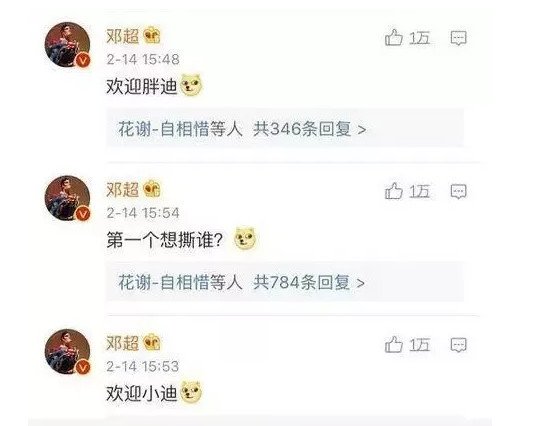The width and height of the screenshot is (536, 426).
Task: Open 邓超 username link on 15:53 comment
Action: pos(123,343)
